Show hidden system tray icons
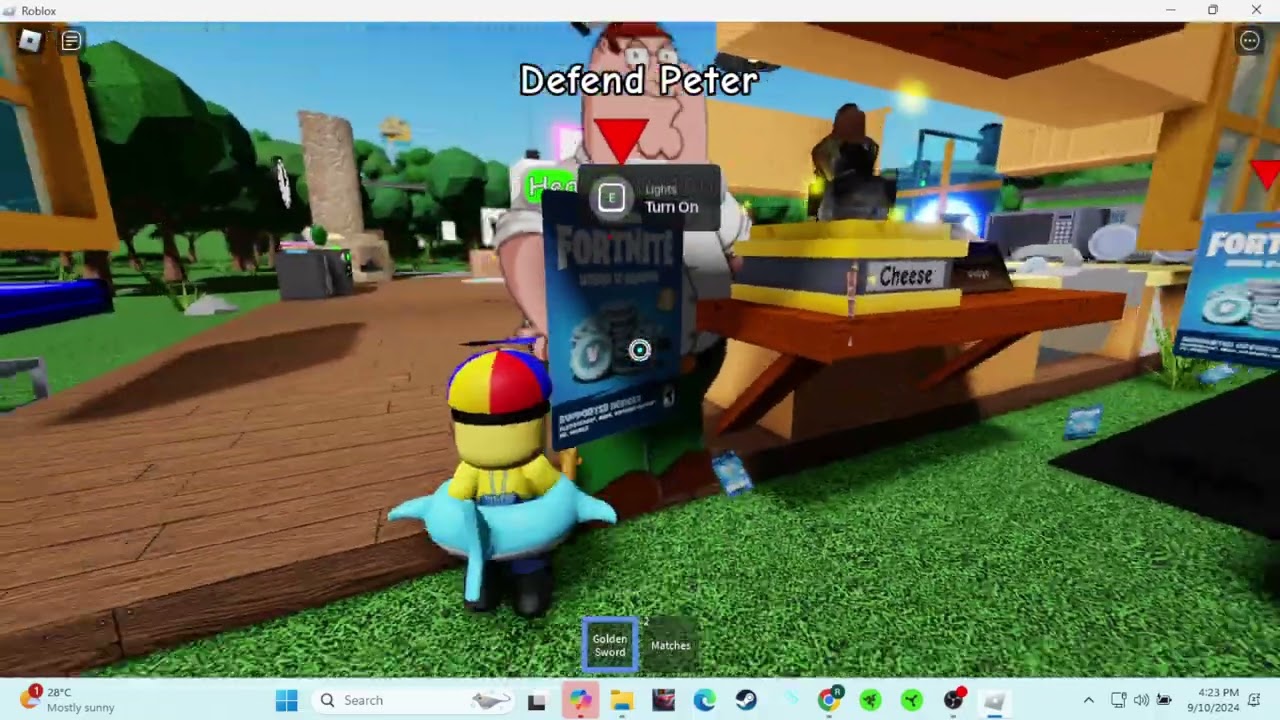Viewport: 1280px width, 720px height. click(x=1089, y=700)
